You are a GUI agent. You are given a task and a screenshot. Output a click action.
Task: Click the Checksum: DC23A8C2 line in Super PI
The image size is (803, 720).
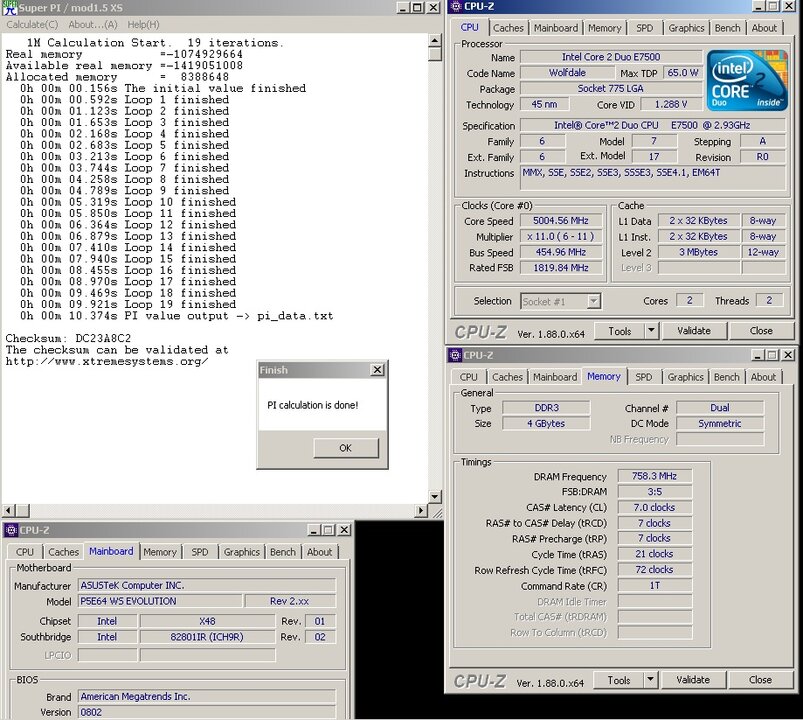tap(68, 338)
